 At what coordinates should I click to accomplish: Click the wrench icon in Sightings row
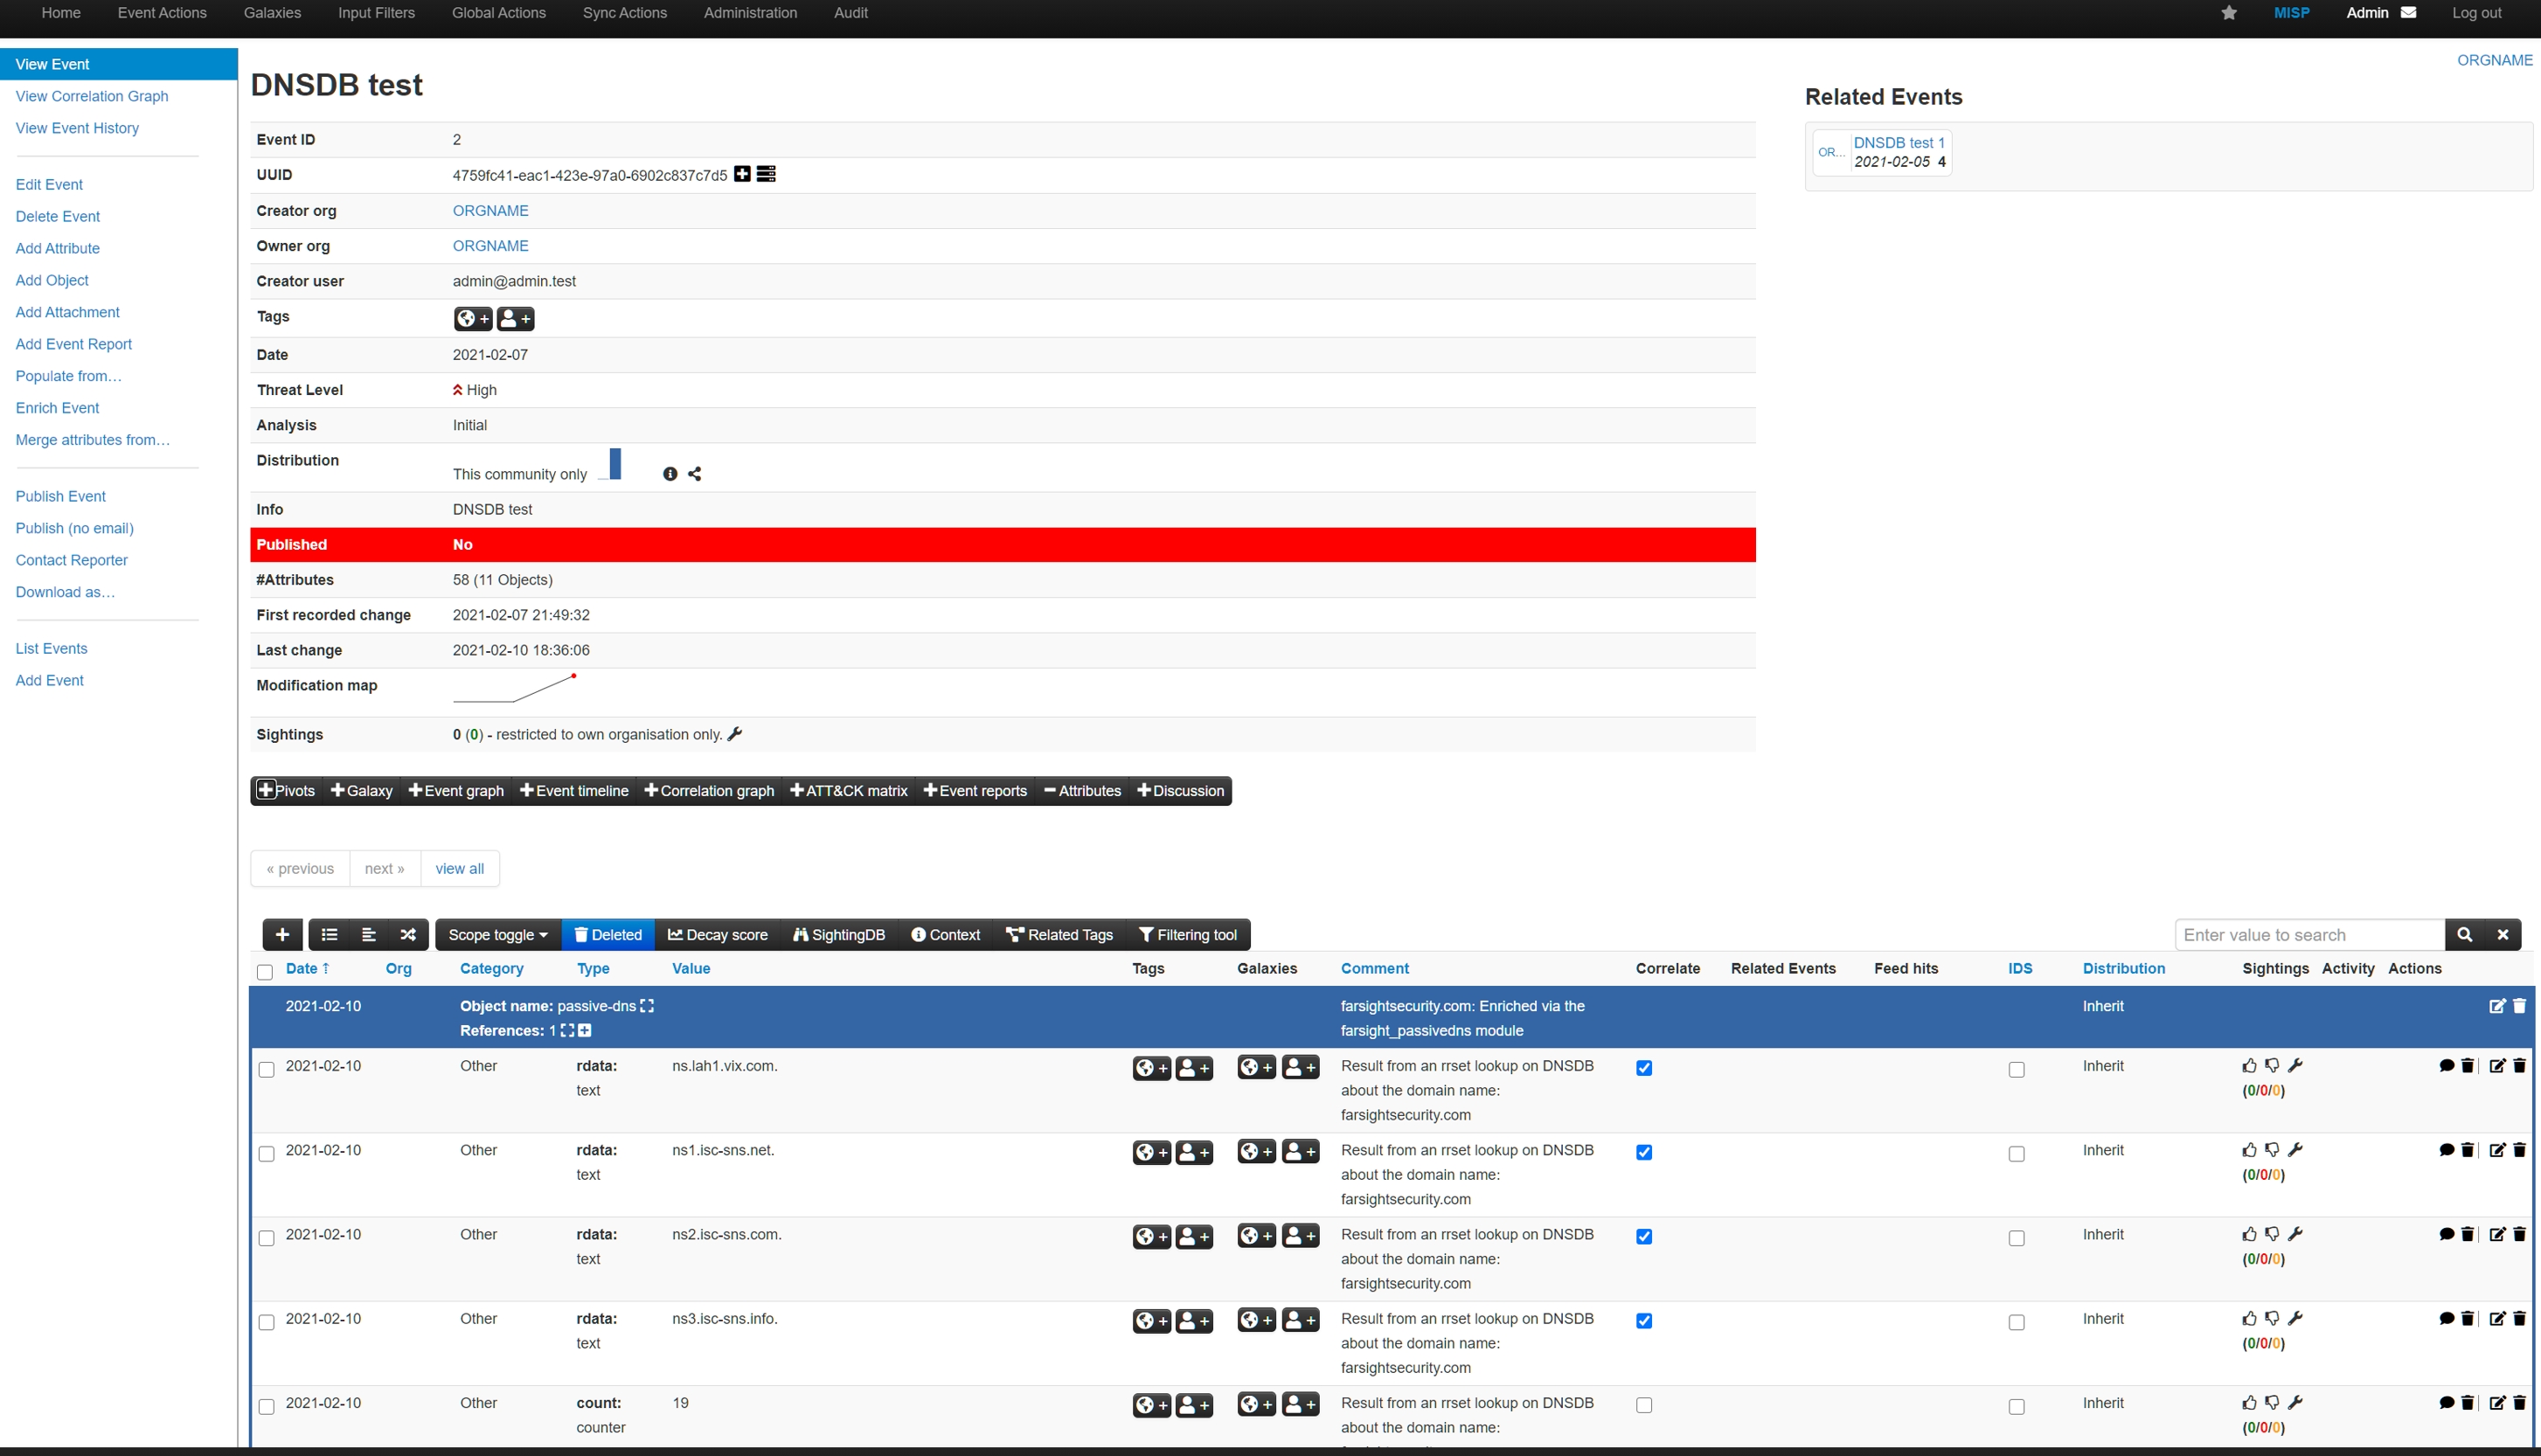735,734
